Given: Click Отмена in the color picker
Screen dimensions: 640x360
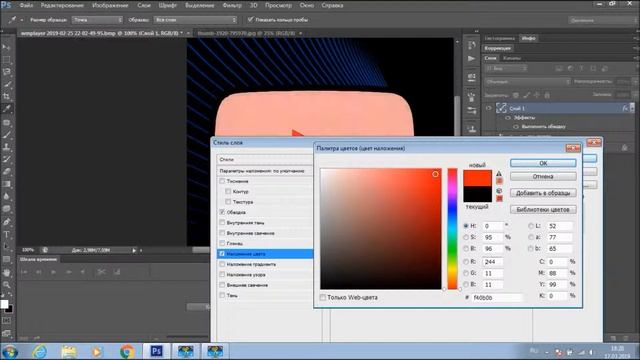Looking at the screenshot, I should coord(543,176).
